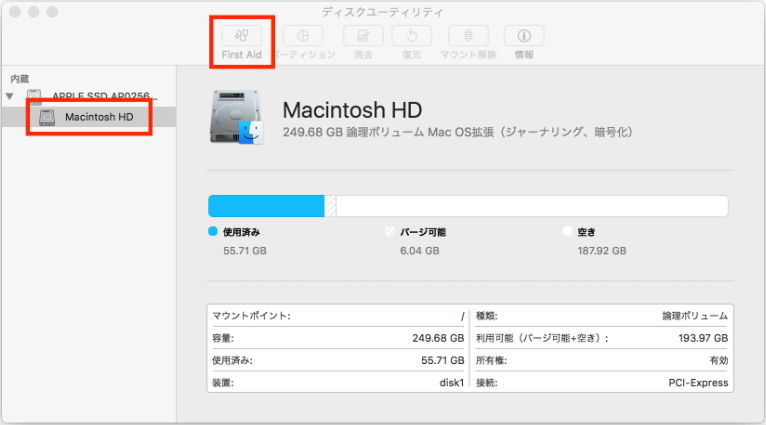Viewport: 766px width, 425px height.
Task: Click the Macintosh HD sidebar volume icon
Action: (47, 117)
